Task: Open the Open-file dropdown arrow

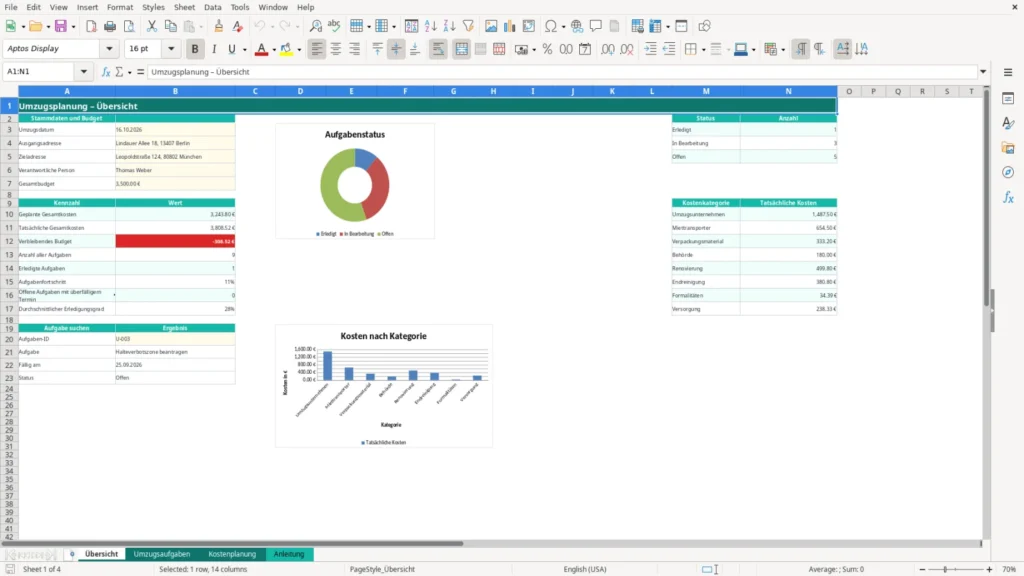Action: click(x=48, y=27)
